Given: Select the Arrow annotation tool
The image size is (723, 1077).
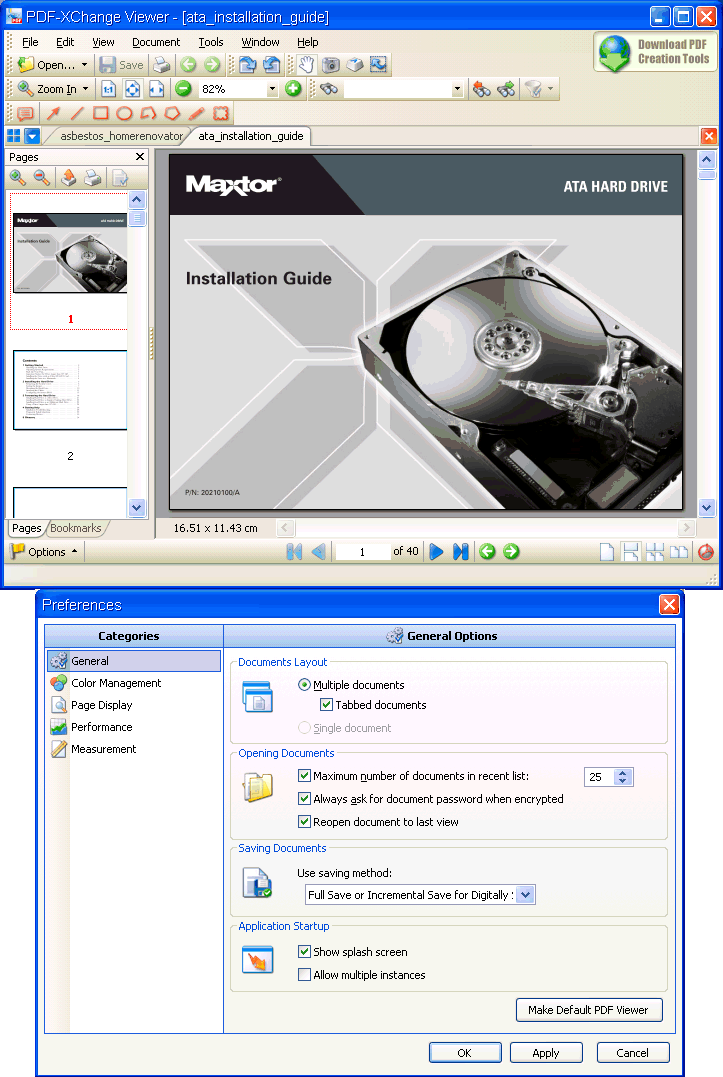Looking at the screenshot, I should 54,113.
